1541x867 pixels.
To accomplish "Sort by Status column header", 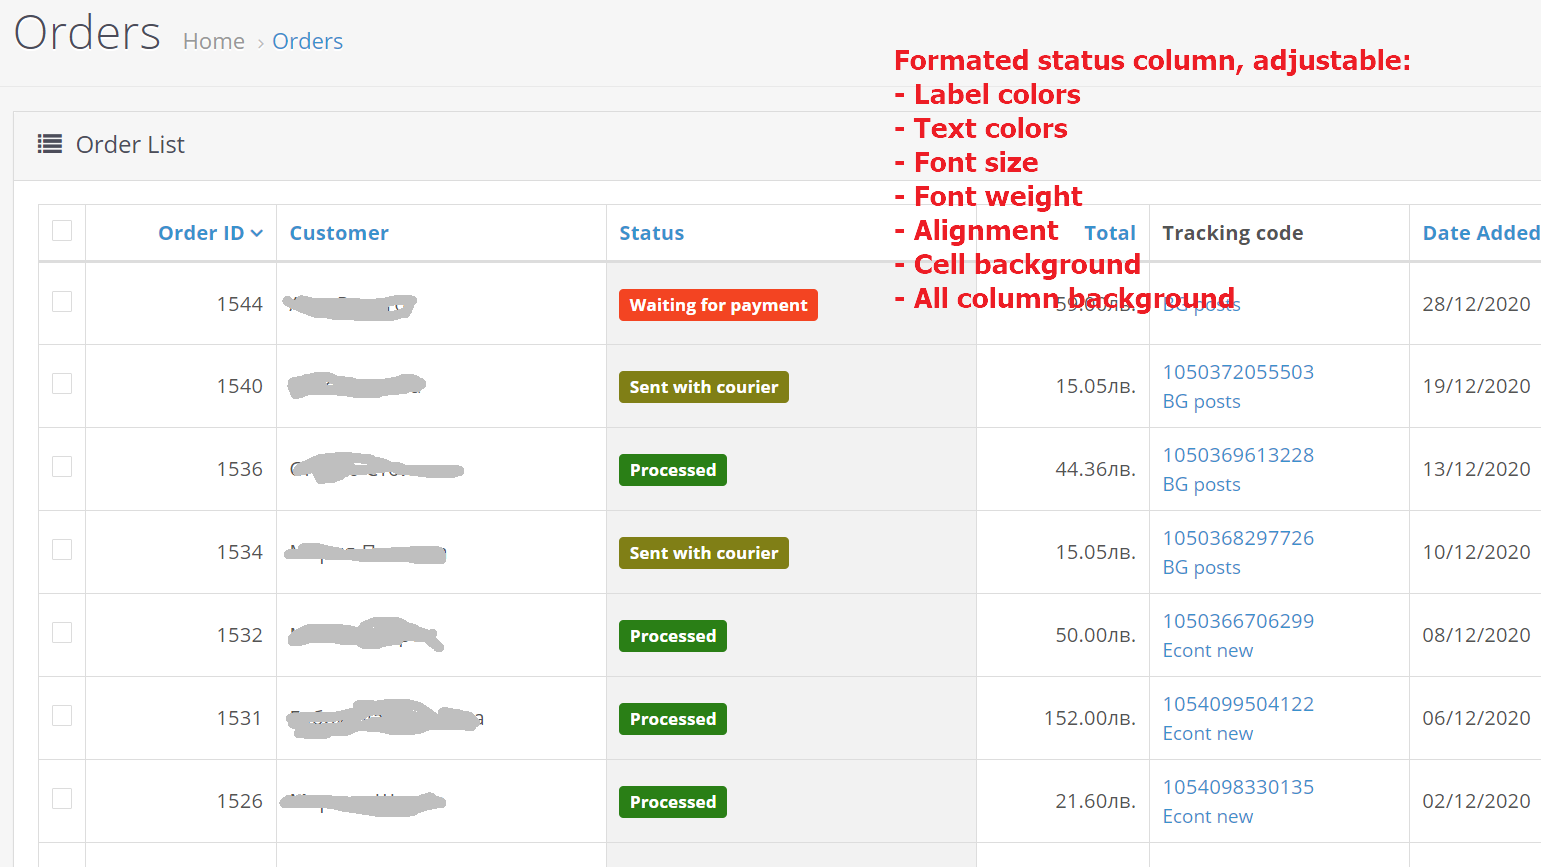I will click(651, 233).
